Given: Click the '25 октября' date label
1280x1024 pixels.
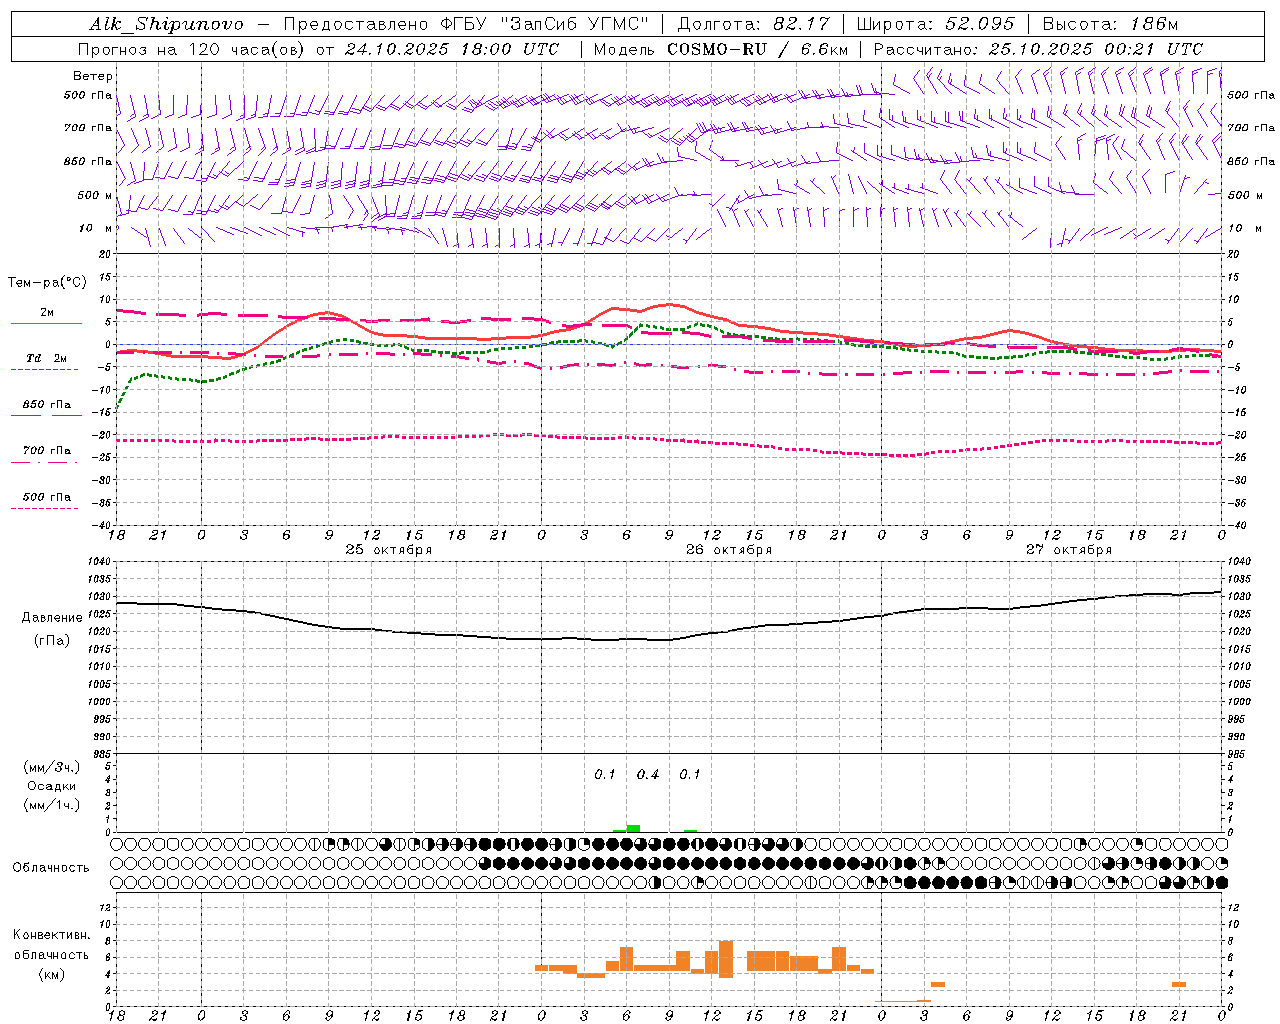Looking at the screenshot, I should (x=389, y=550).
